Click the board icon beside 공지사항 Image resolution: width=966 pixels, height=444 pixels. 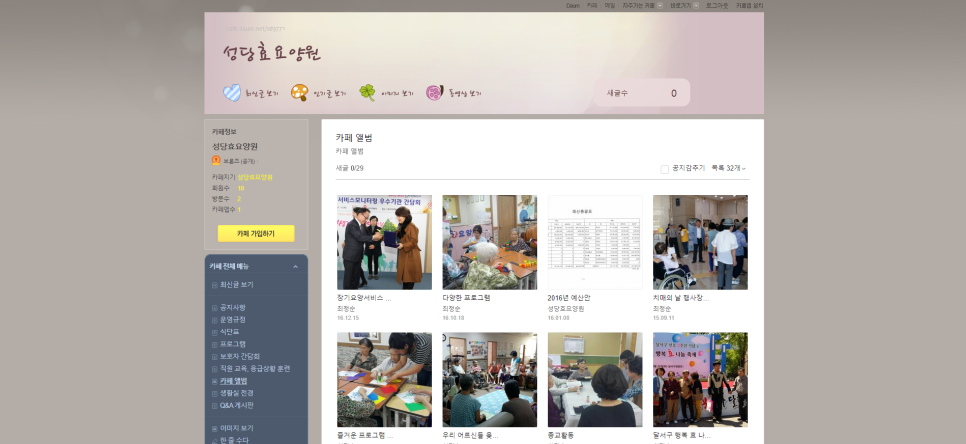point(214,308)
